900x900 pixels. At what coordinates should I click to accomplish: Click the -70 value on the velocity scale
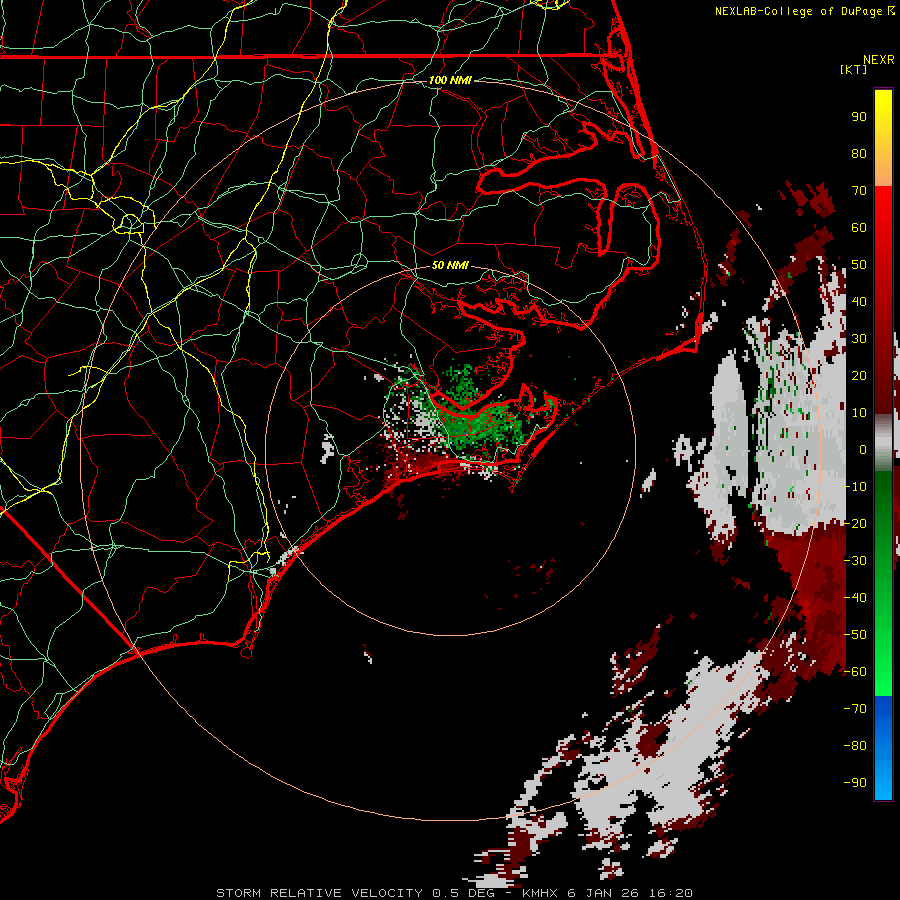tap(855, 709)
